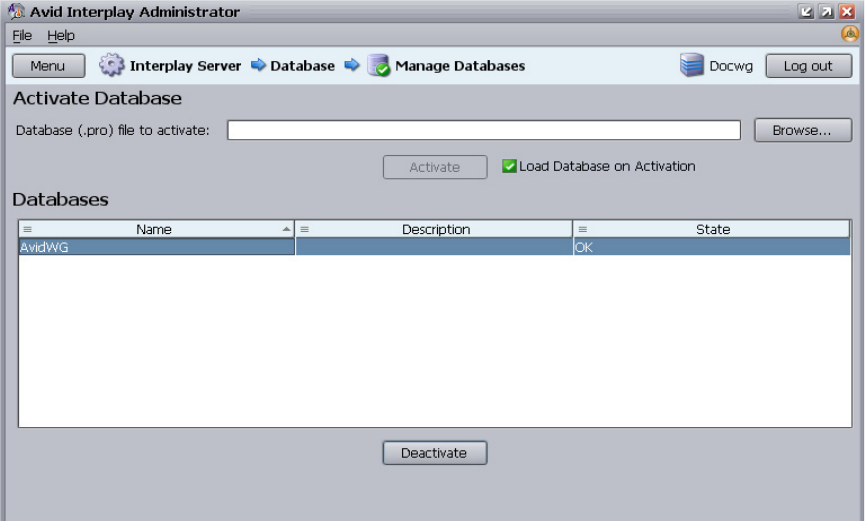The width and height of the screenshot is (865, 521).
Task: Click the Interplay Server gear icon
Action: [x=111, y=65]
